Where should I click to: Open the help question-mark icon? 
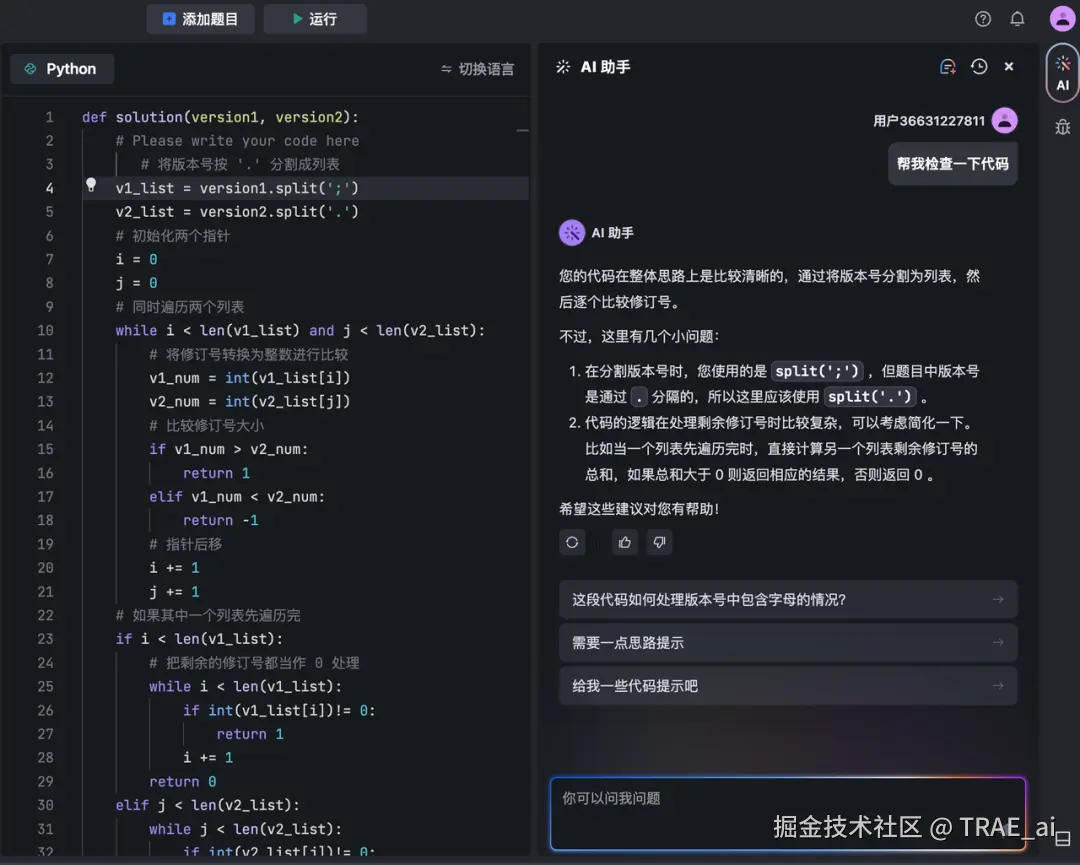point(982,18)
